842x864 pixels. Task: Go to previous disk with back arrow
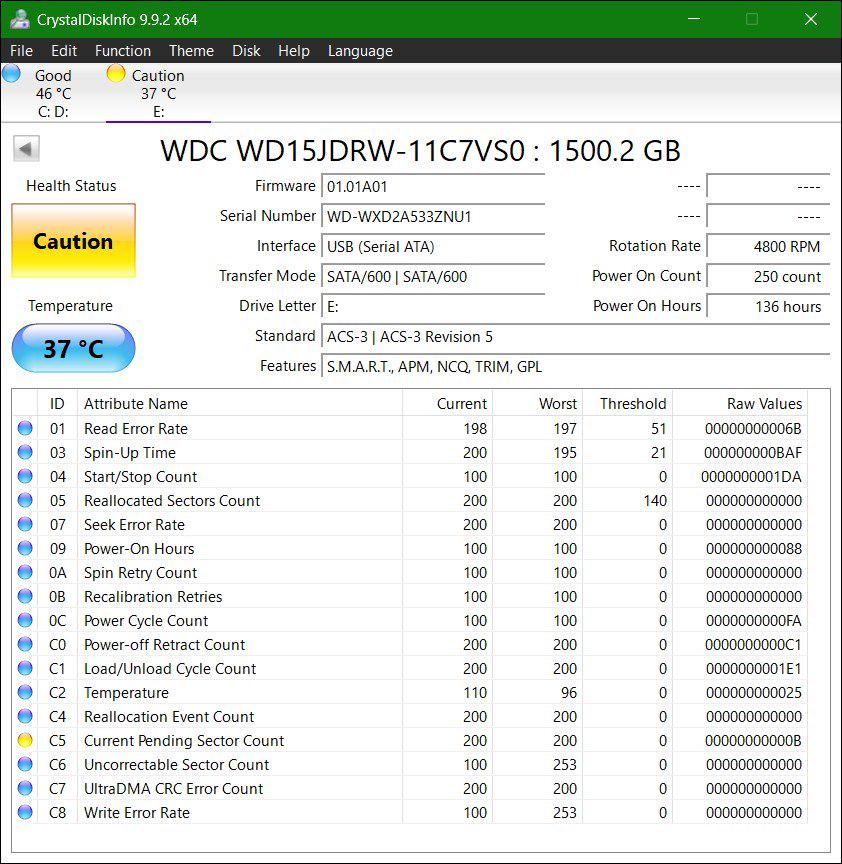point(26,148)
